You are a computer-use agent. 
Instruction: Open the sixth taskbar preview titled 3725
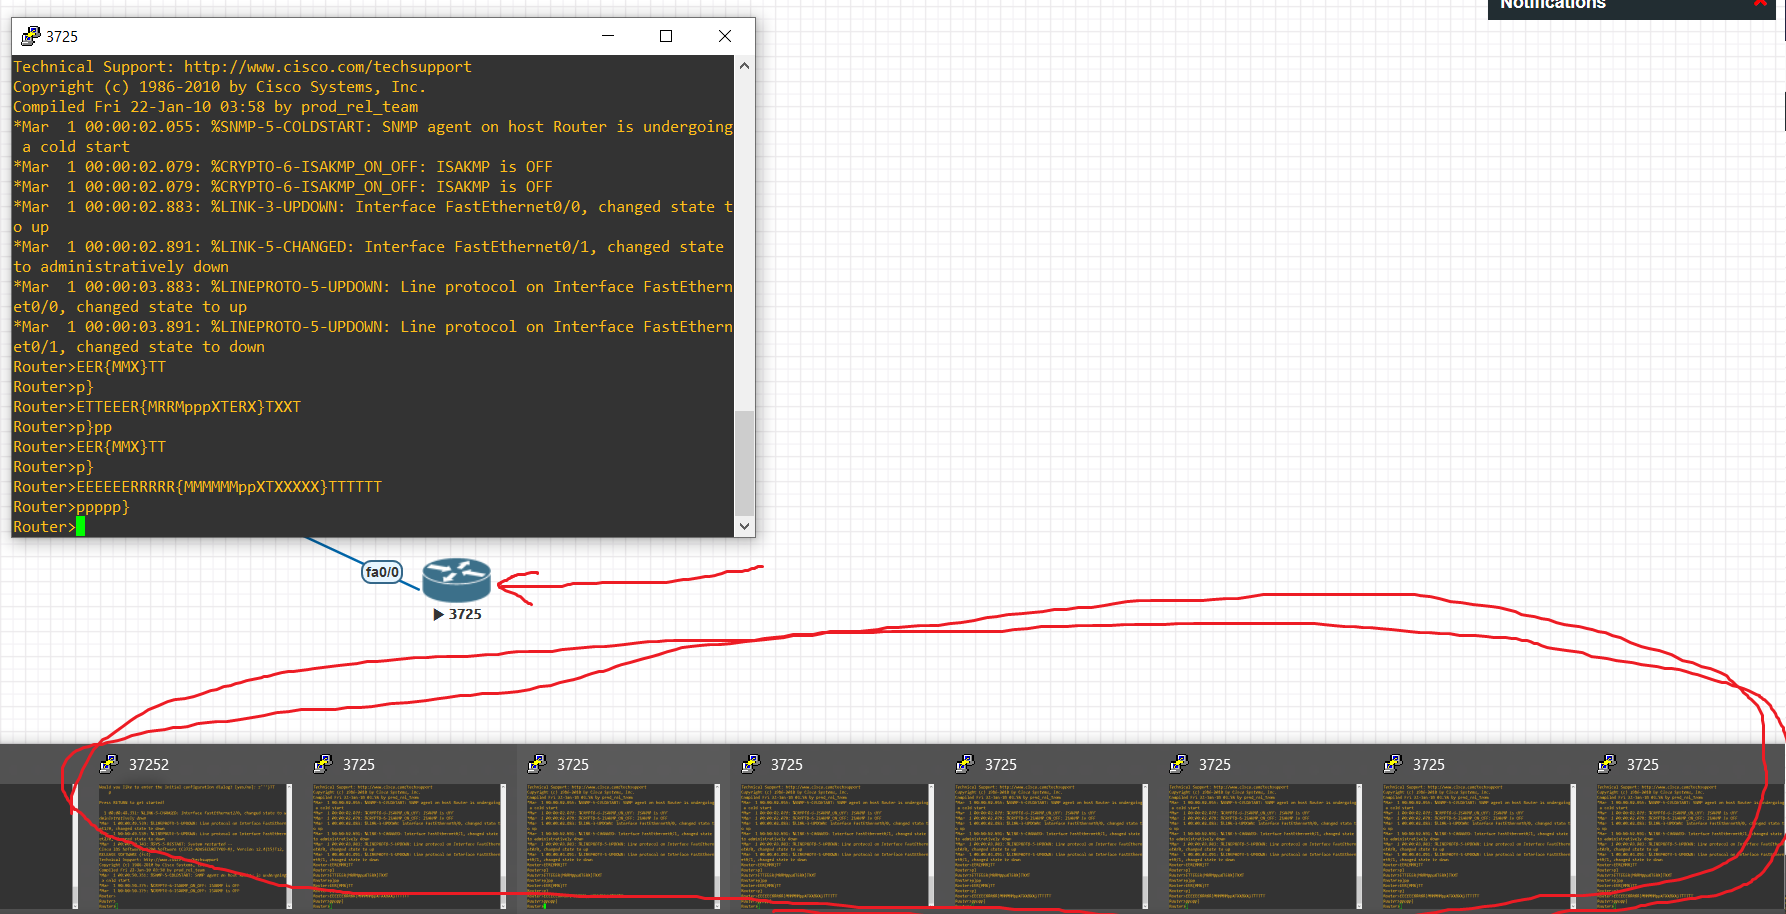(x=1263, y=846)
